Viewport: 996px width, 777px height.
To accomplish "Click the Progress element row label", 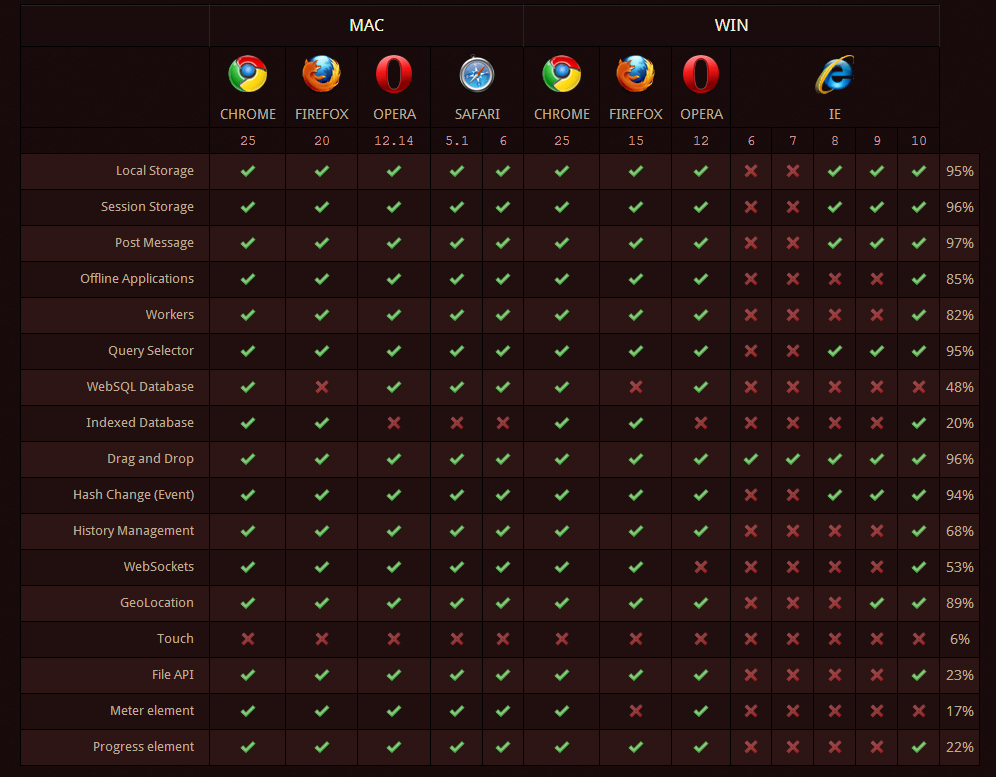I will (x=143, y=747).
